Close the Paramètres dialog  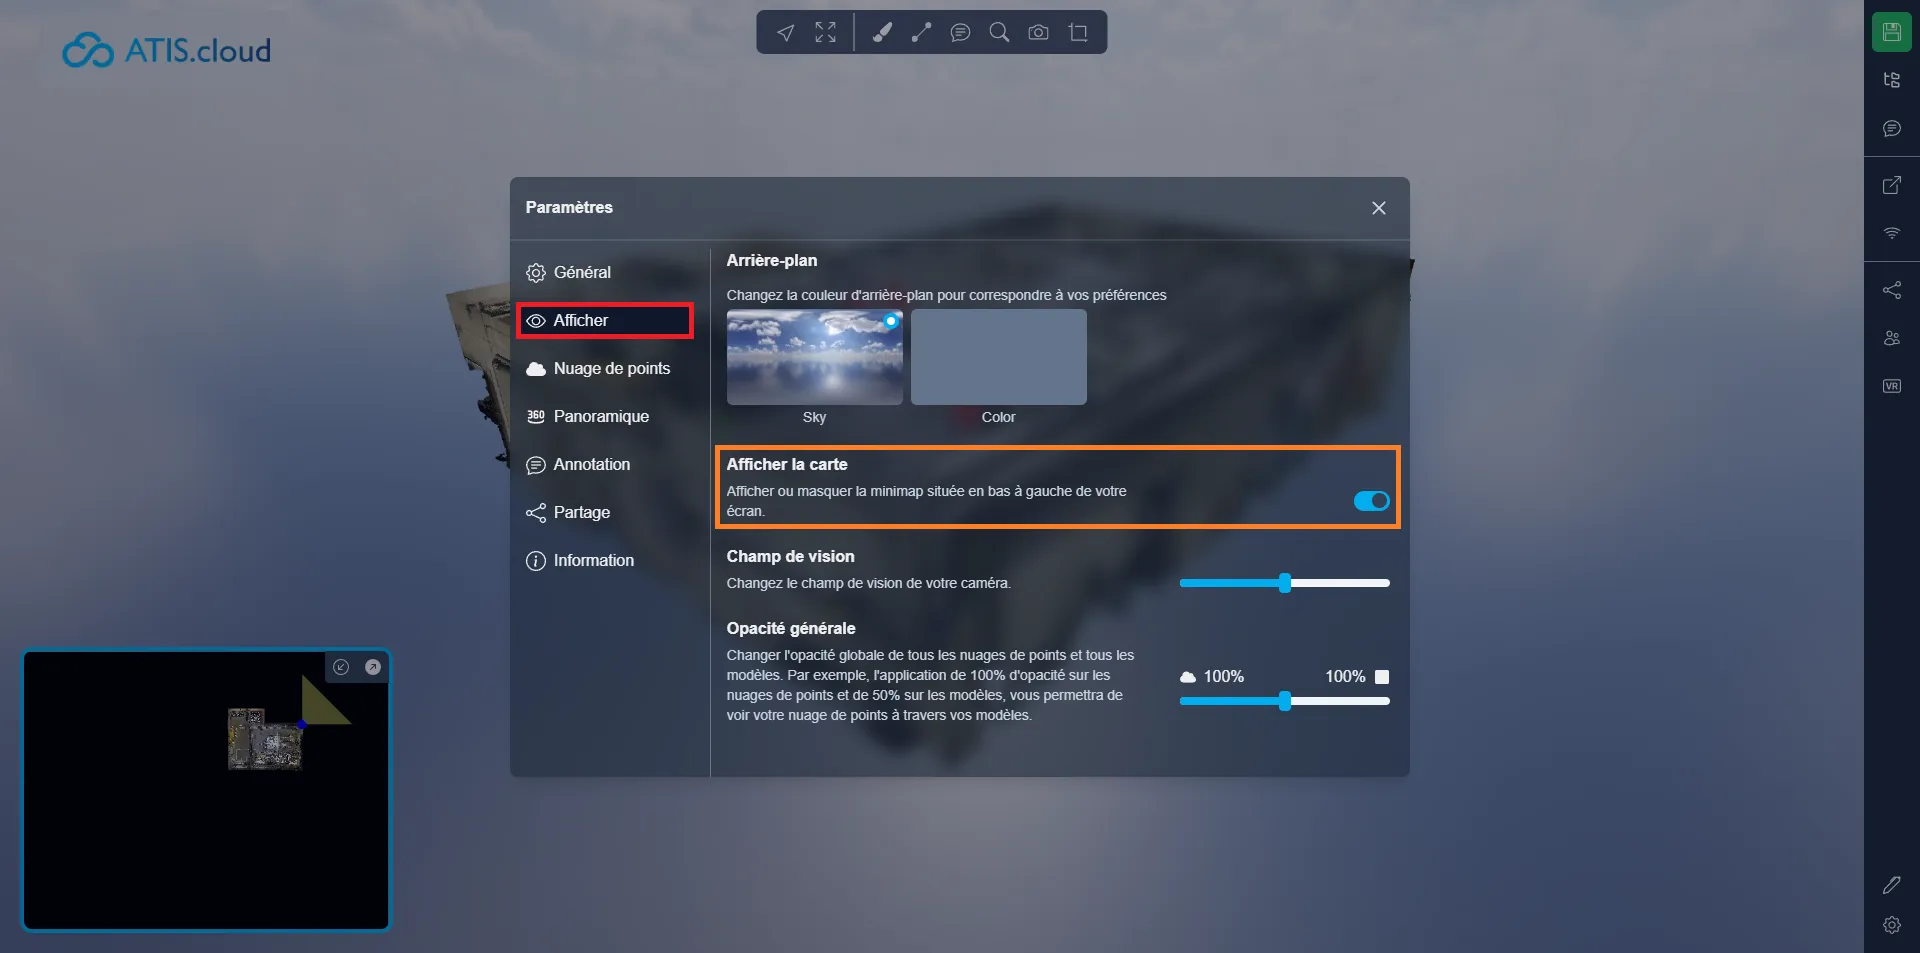click(1379, 208)
